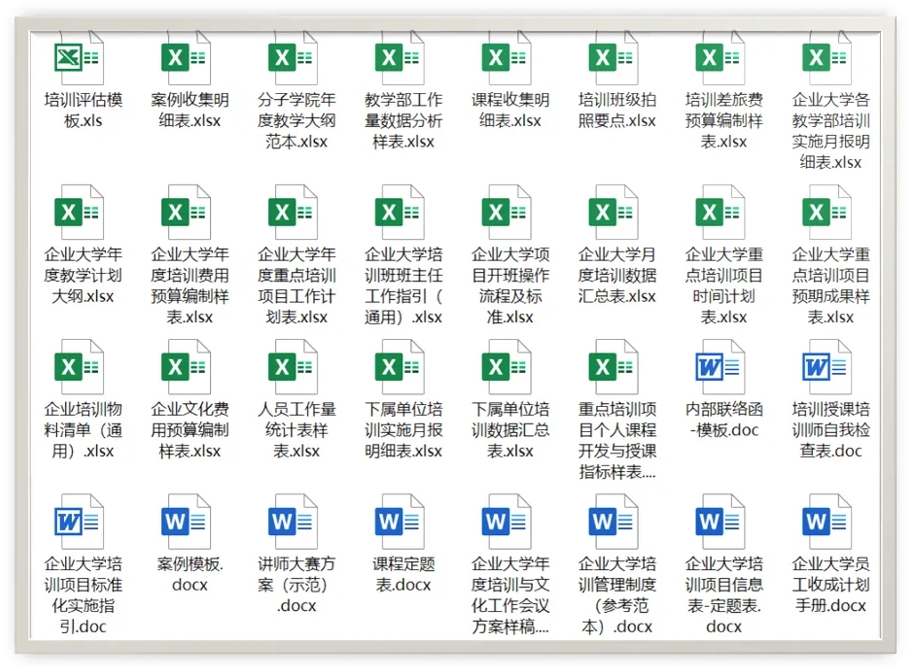Click the file name 企业大学月度培训数据汇总表.xlsx
The height and width of the screenshot is (667, 909).
[617, 275]
